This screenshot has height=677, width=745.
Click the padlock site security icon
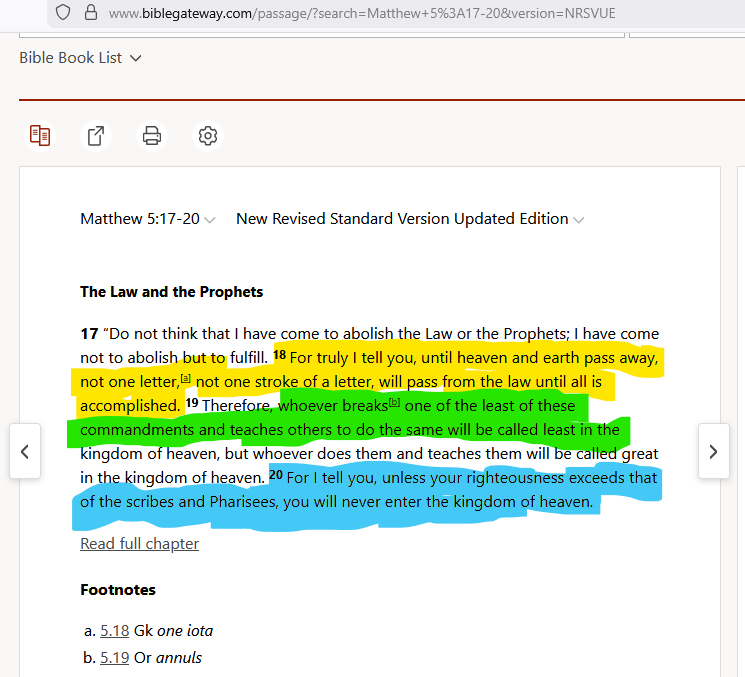90,13
